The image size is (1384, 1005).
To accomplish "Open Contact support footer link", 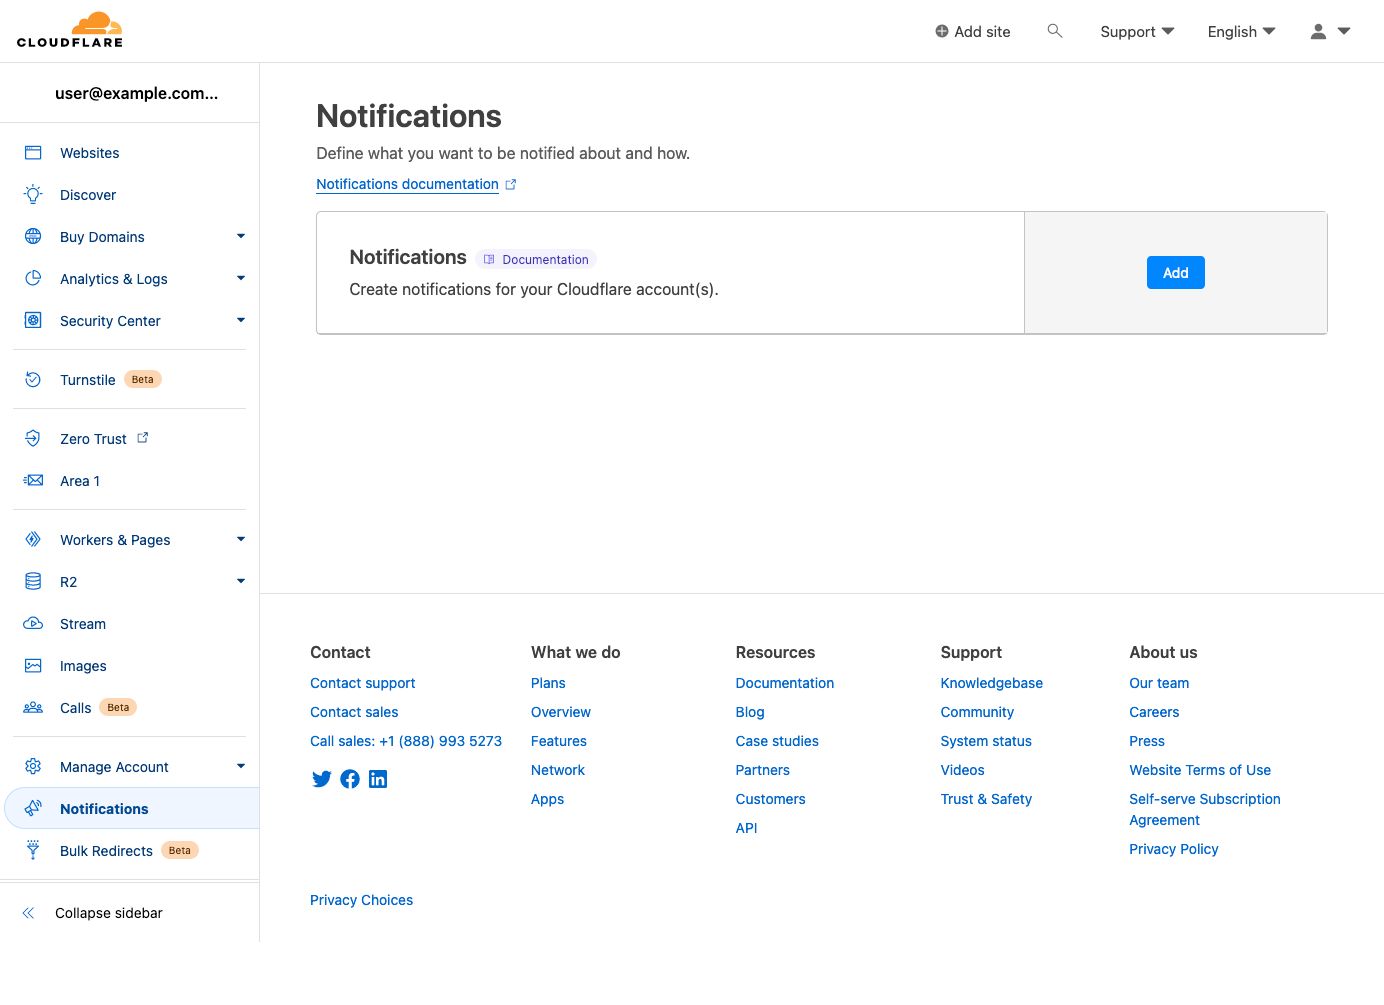I will (x=362, y=683).
